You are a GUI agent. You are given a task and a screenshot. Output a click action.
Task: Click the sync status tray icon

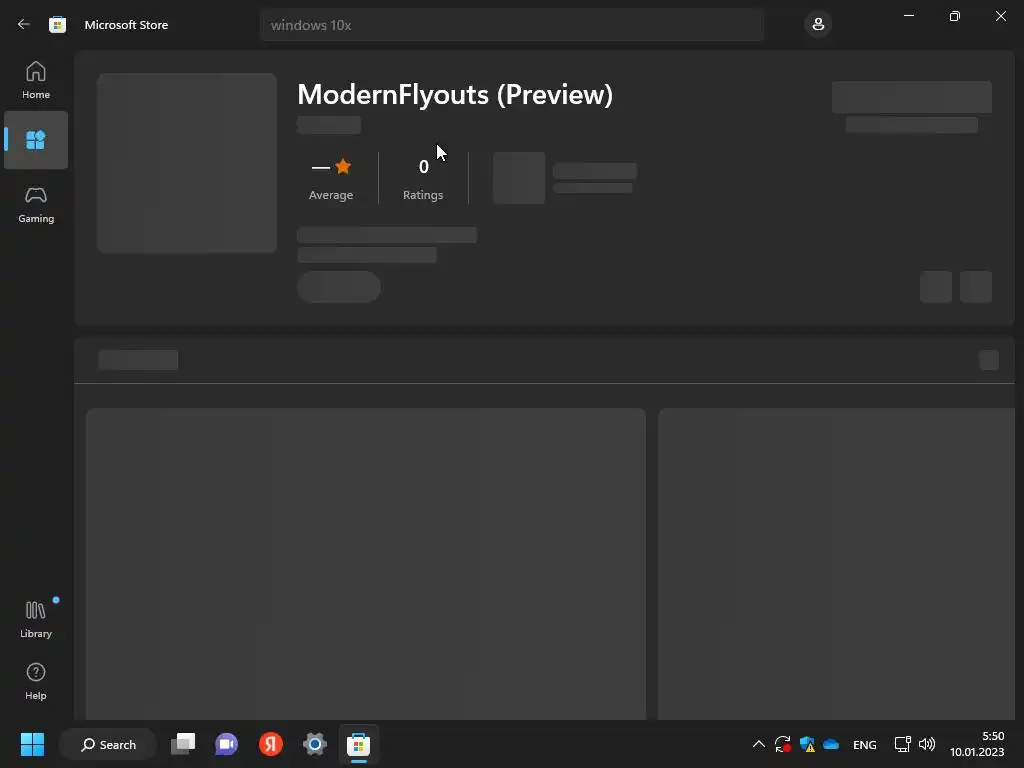click(x=782, y=744)
